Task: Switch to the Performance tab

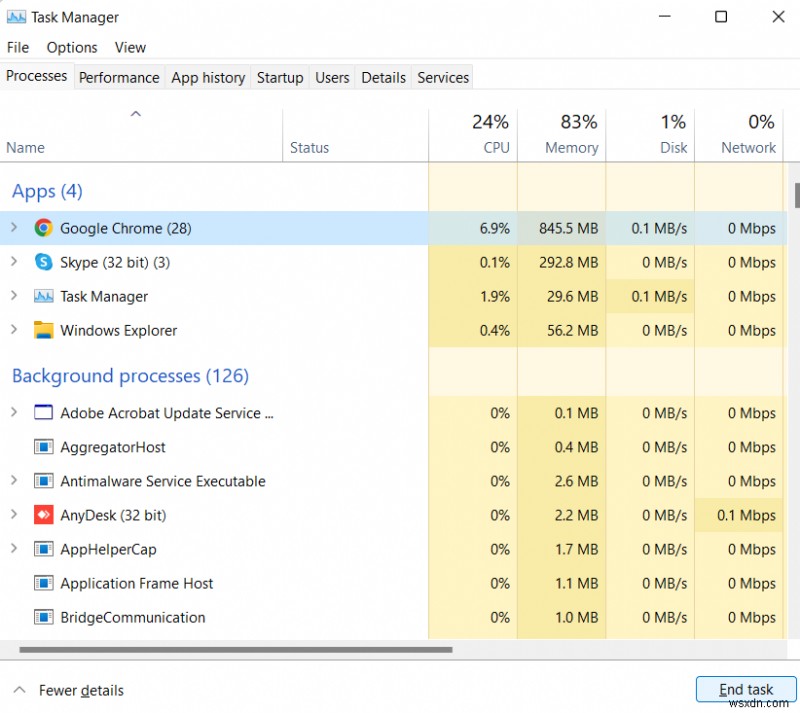Action: tap(119, 77)
